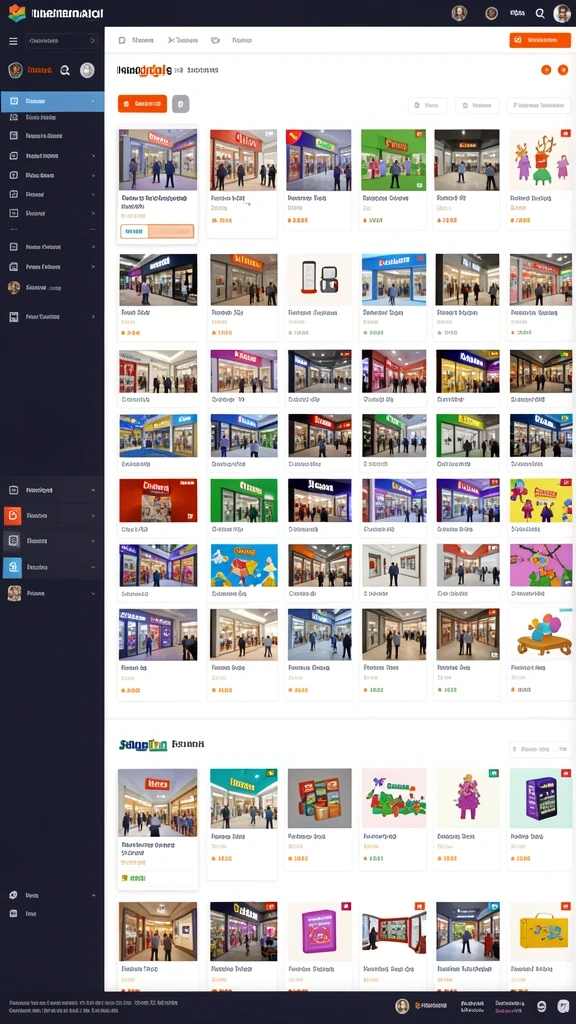The width and height of the screenshot is (576, 1024).
Task: Click the grey square icon button beside orange button
Action: coord(181,104)
